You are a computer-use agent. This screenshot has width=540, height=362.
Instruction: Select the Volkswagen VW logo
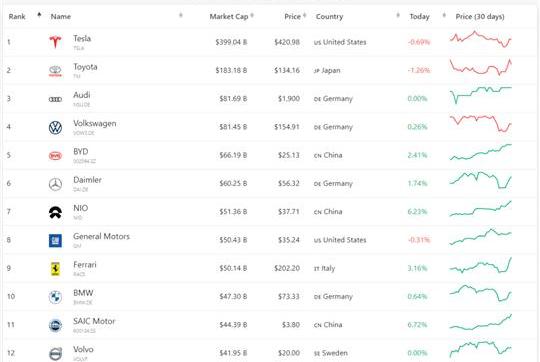[x=55, y=127]
